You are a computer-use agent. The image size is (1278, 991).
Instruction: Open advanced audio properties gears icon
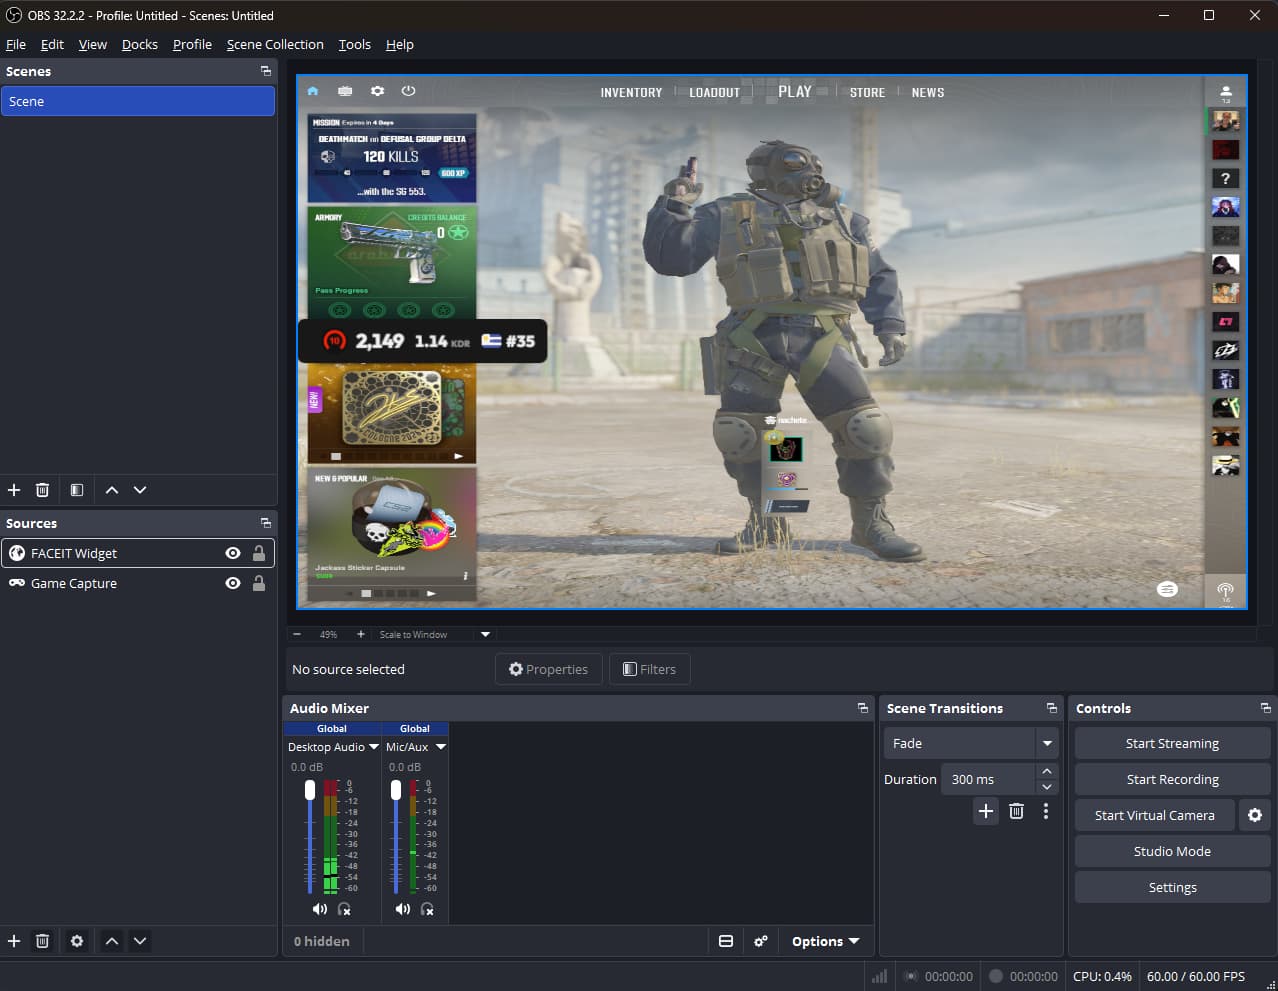point(761,941)
